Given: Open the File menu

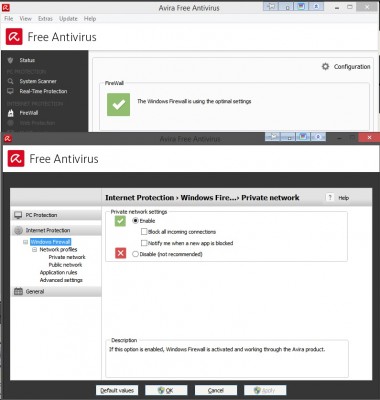Looking at the screenshot, I should tap(8, 19).
